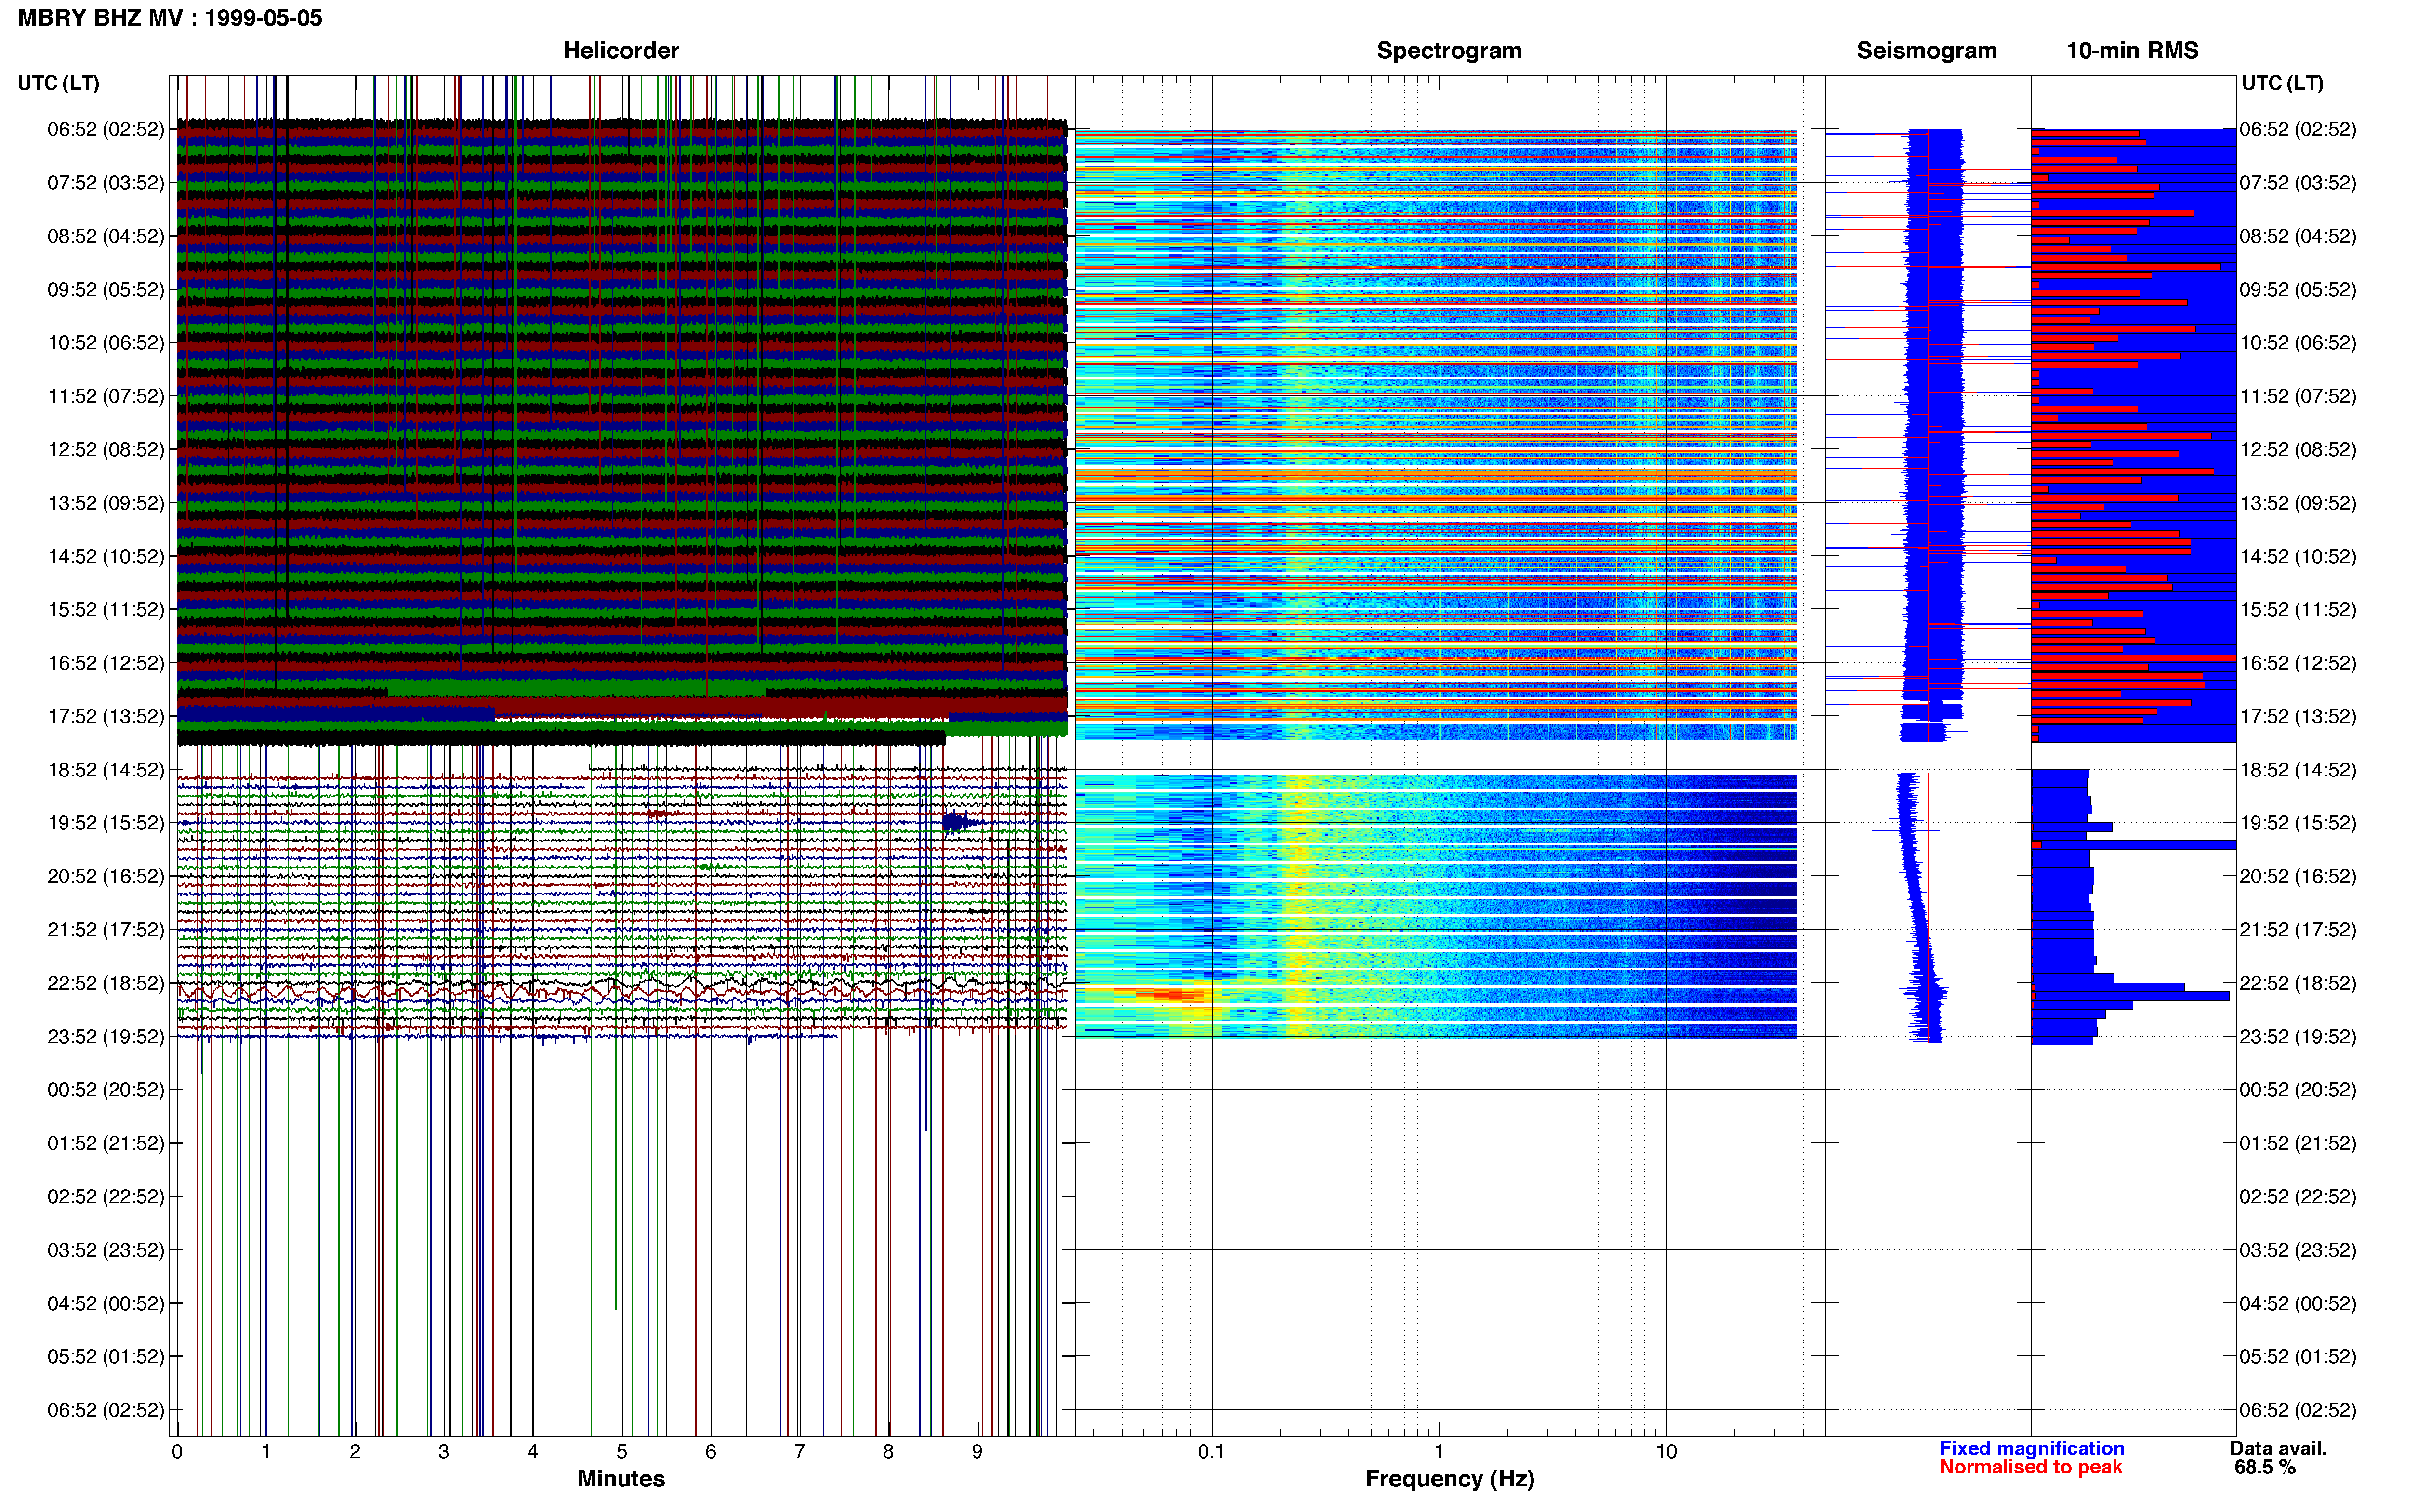Viewport: 2418px width, 1512px height.
Task: Click right time label '12:52 (08:52)'
Action: click(2297, 449)
